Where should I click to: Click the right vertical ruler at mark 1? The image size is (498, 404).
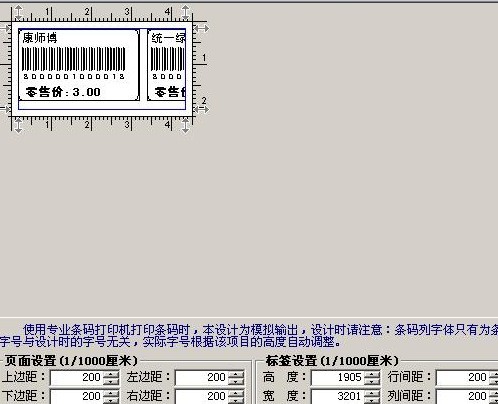[204, 58]
